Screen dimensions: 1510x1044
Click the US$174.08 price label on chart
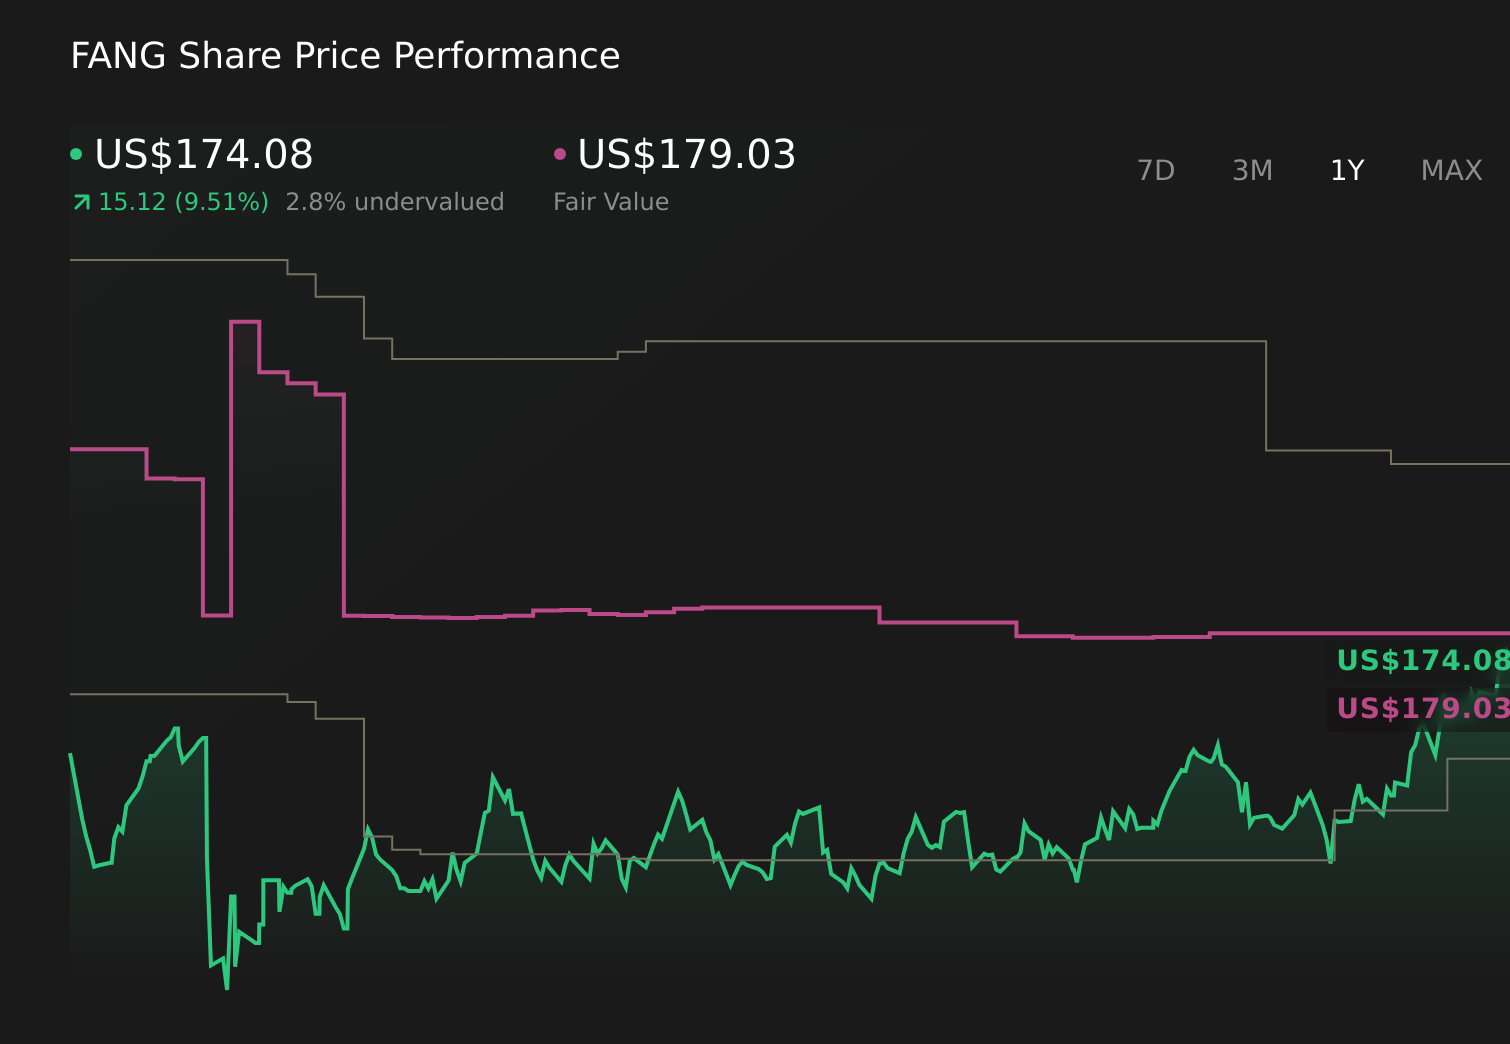[1420, 660]
